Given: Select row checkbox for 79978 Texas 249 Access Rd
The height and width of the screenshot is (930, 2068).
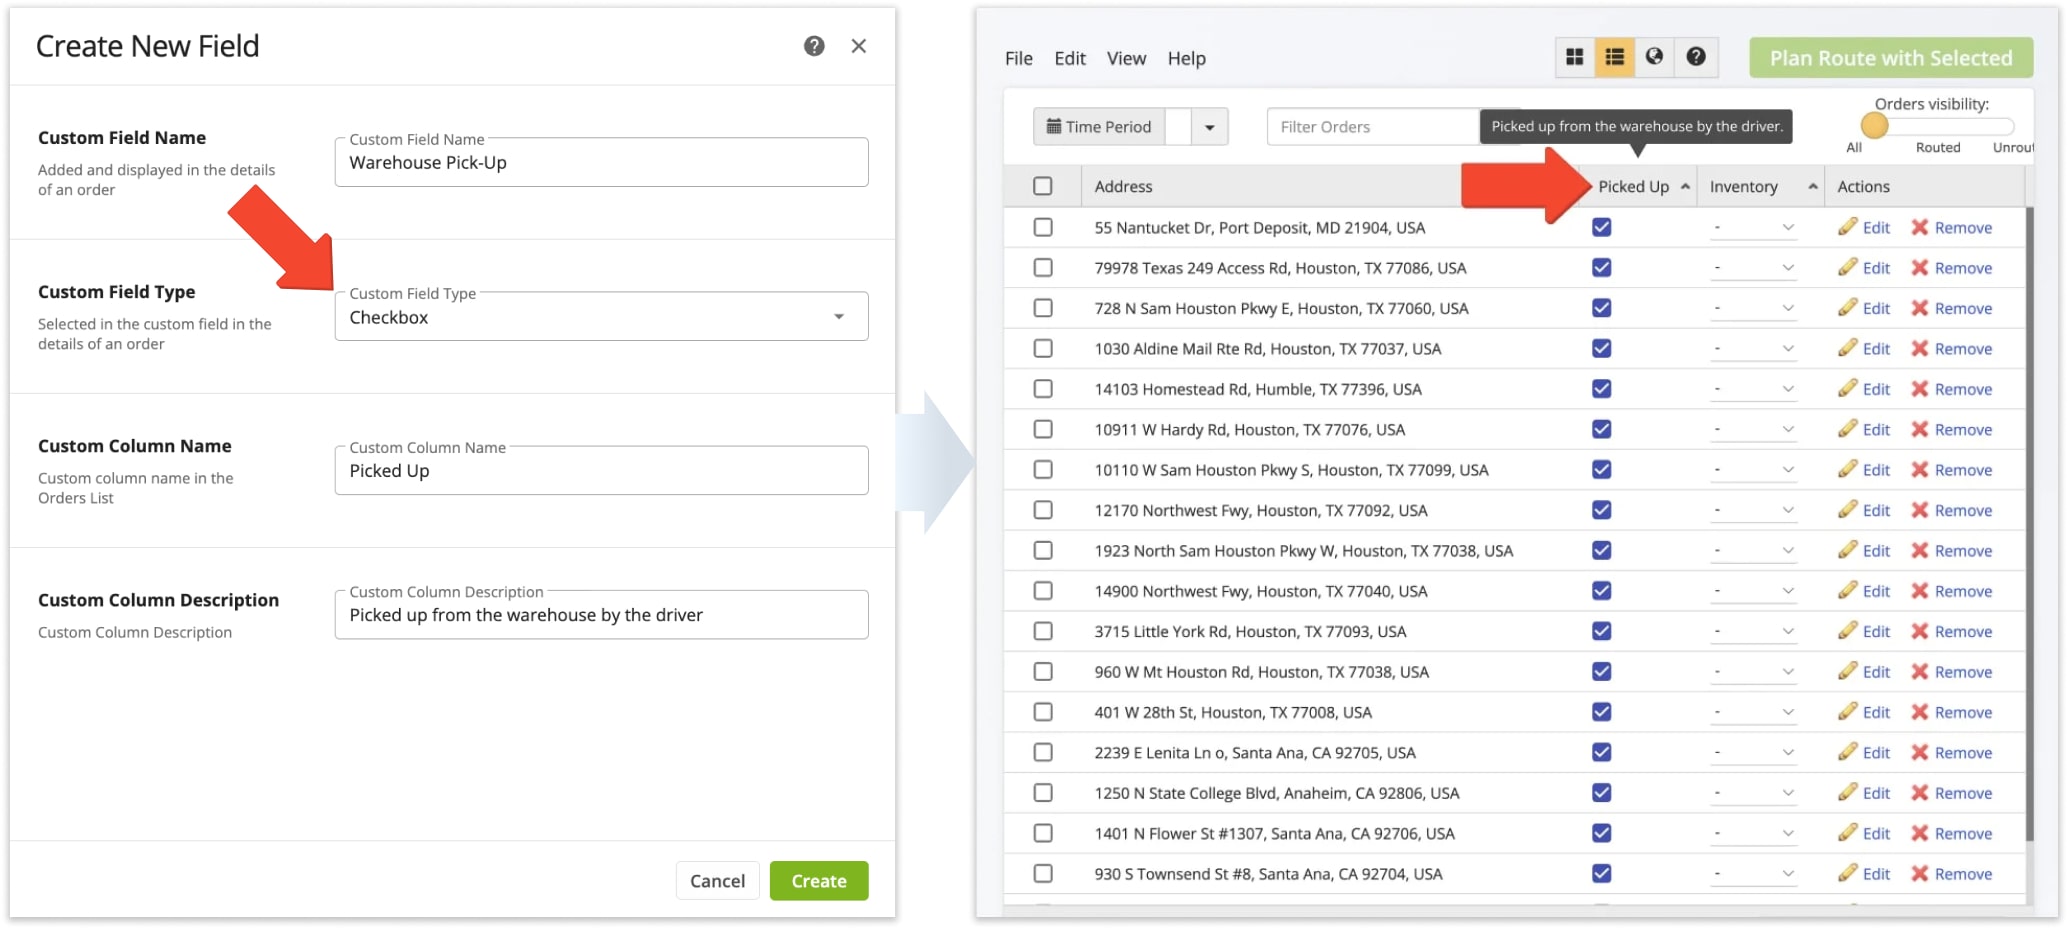Looking at the screenshot, I should pyautogui.click(x=1043, y=268).
